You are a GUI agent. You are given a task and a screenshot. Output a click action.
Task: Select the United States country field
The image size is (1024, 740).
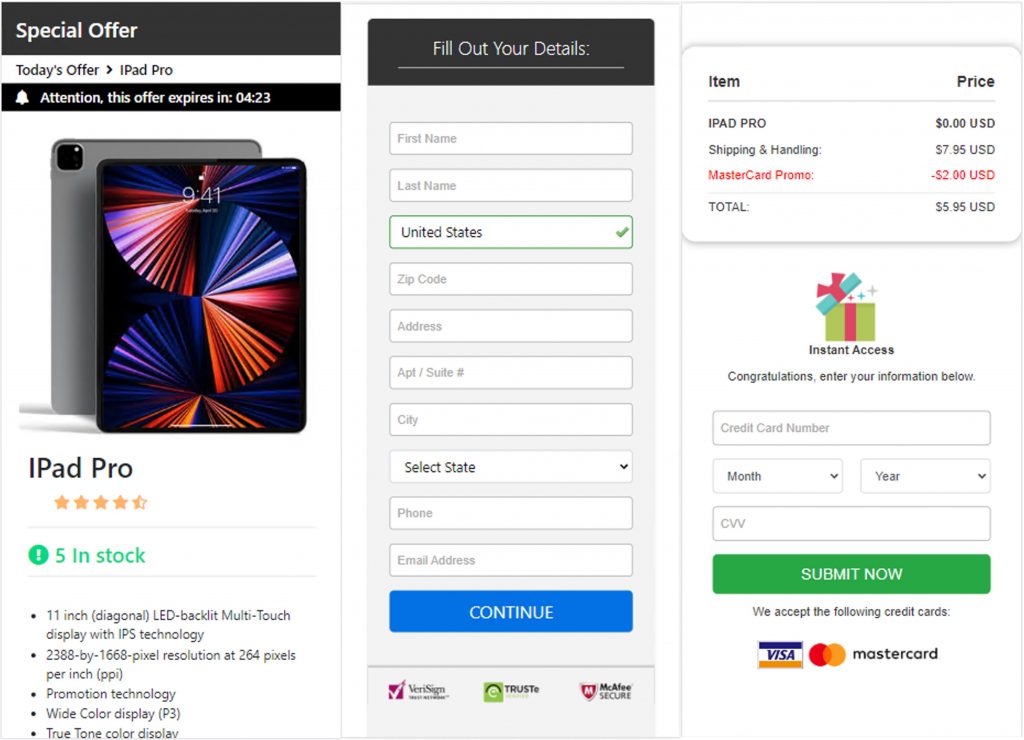tap(511, 232)
